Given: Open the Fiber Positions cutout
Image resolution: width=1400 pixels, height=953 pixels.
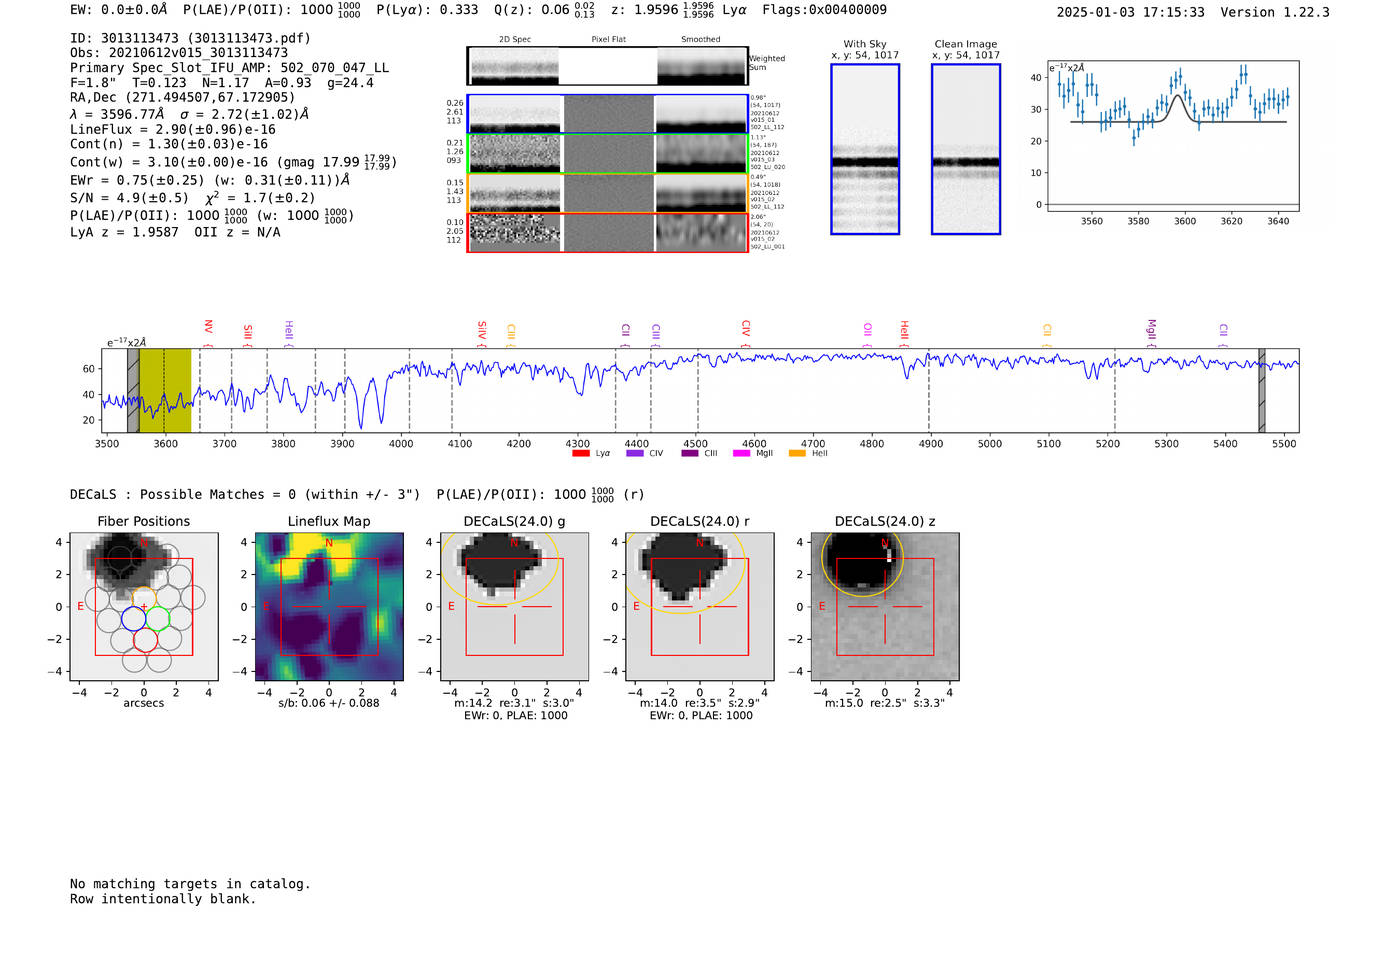Looking at the screenshot, I should (x=144, y=606).
